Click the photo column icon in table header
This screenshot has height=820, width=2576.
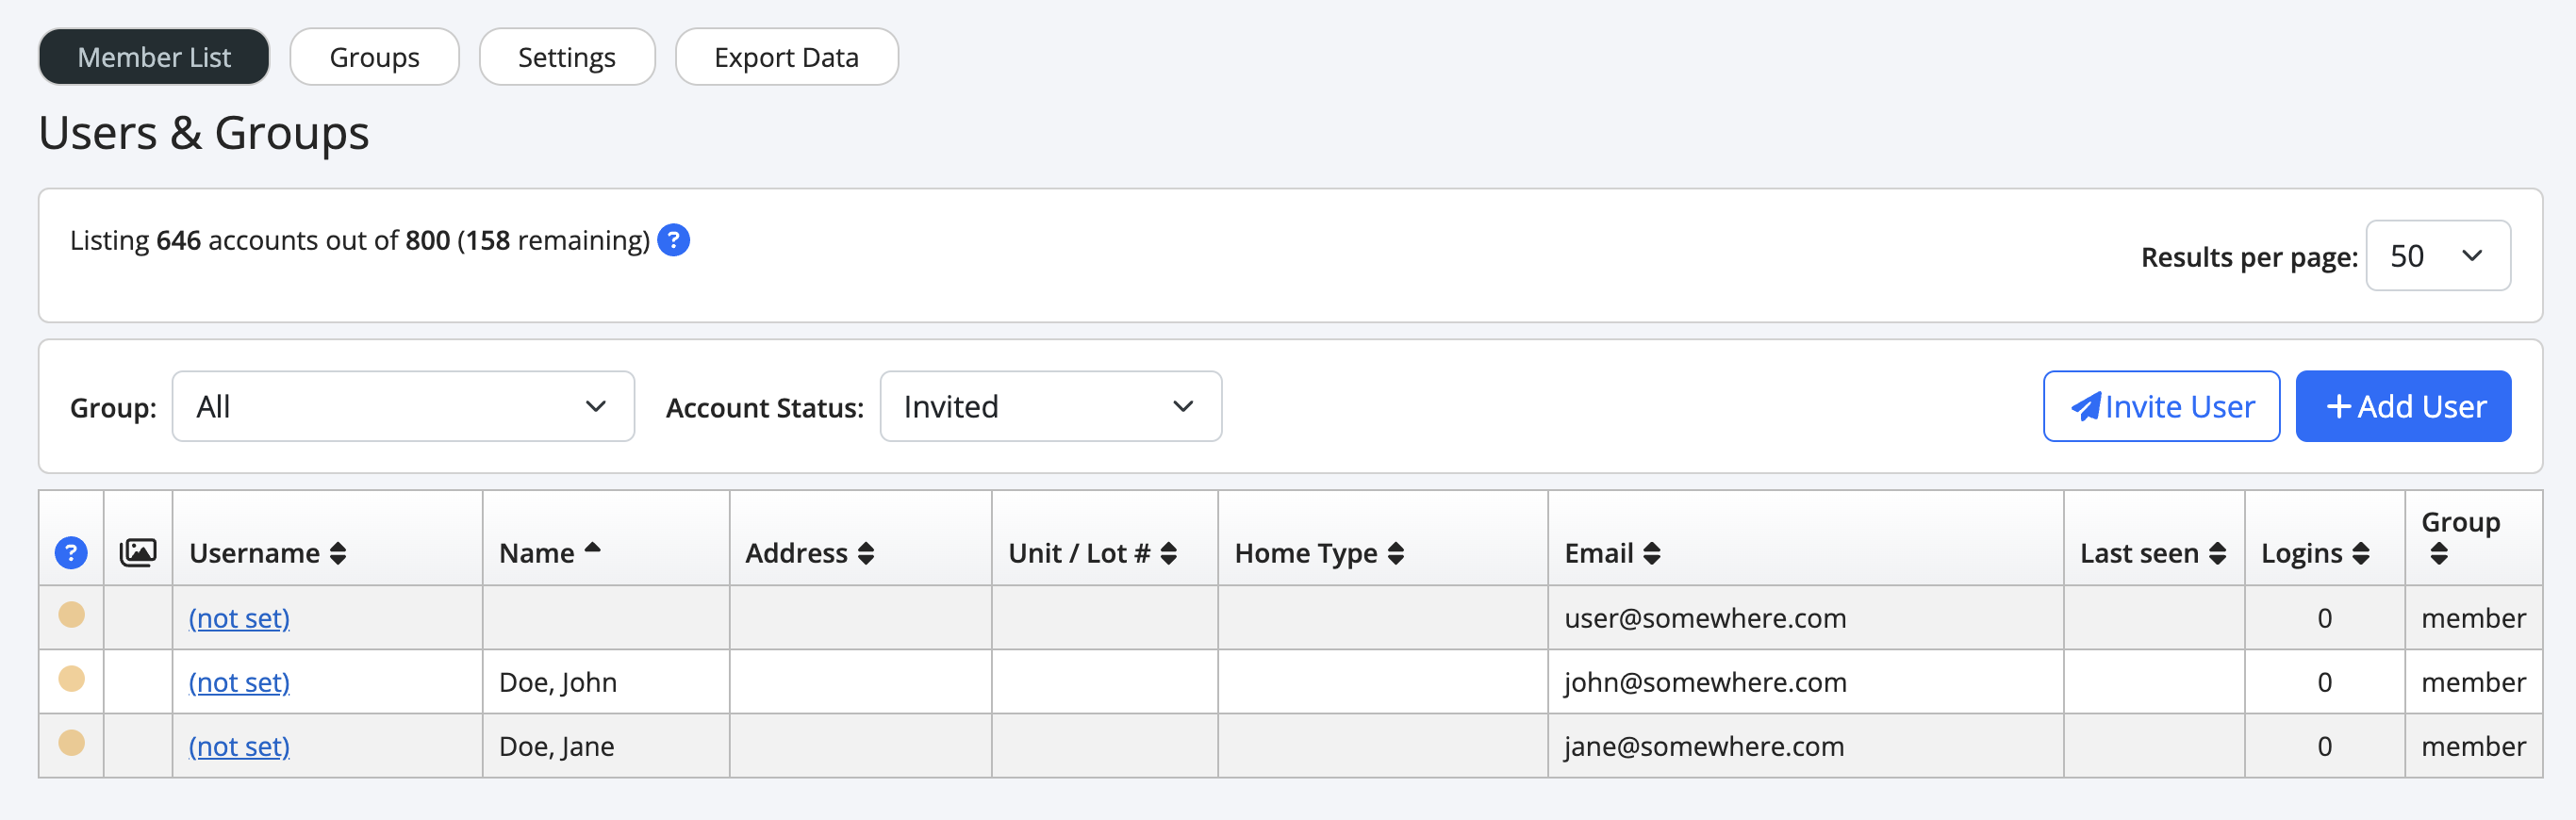point(138,552)
